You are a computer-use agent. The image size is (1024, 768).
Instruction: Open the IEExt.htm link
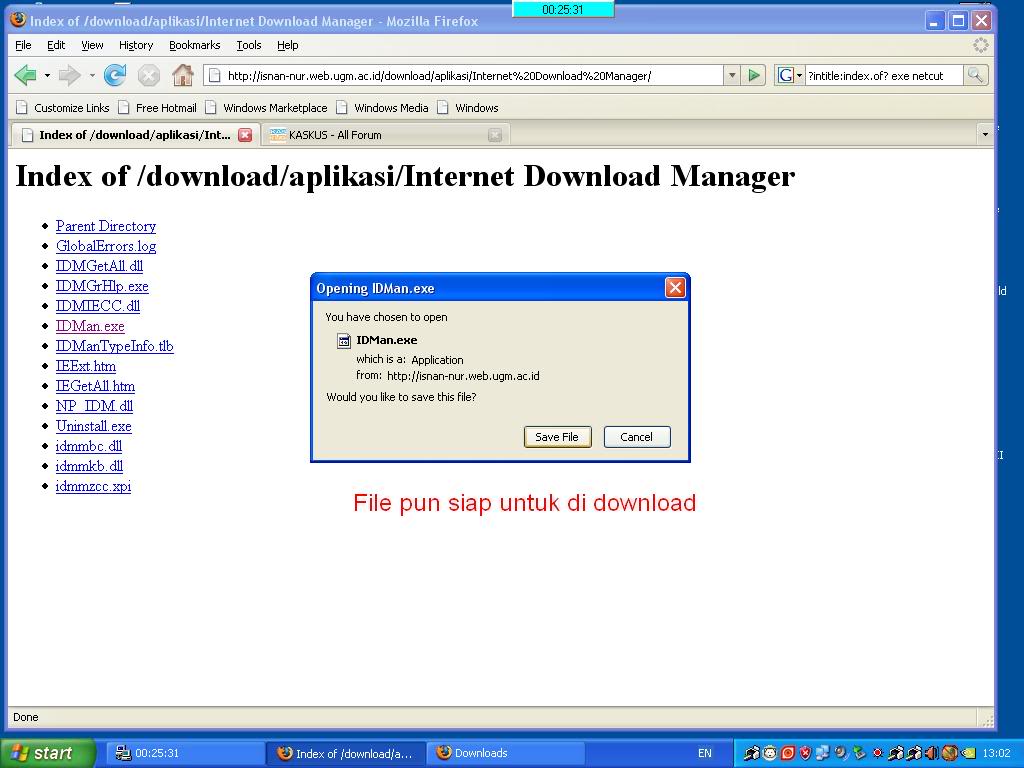(86, 366)
